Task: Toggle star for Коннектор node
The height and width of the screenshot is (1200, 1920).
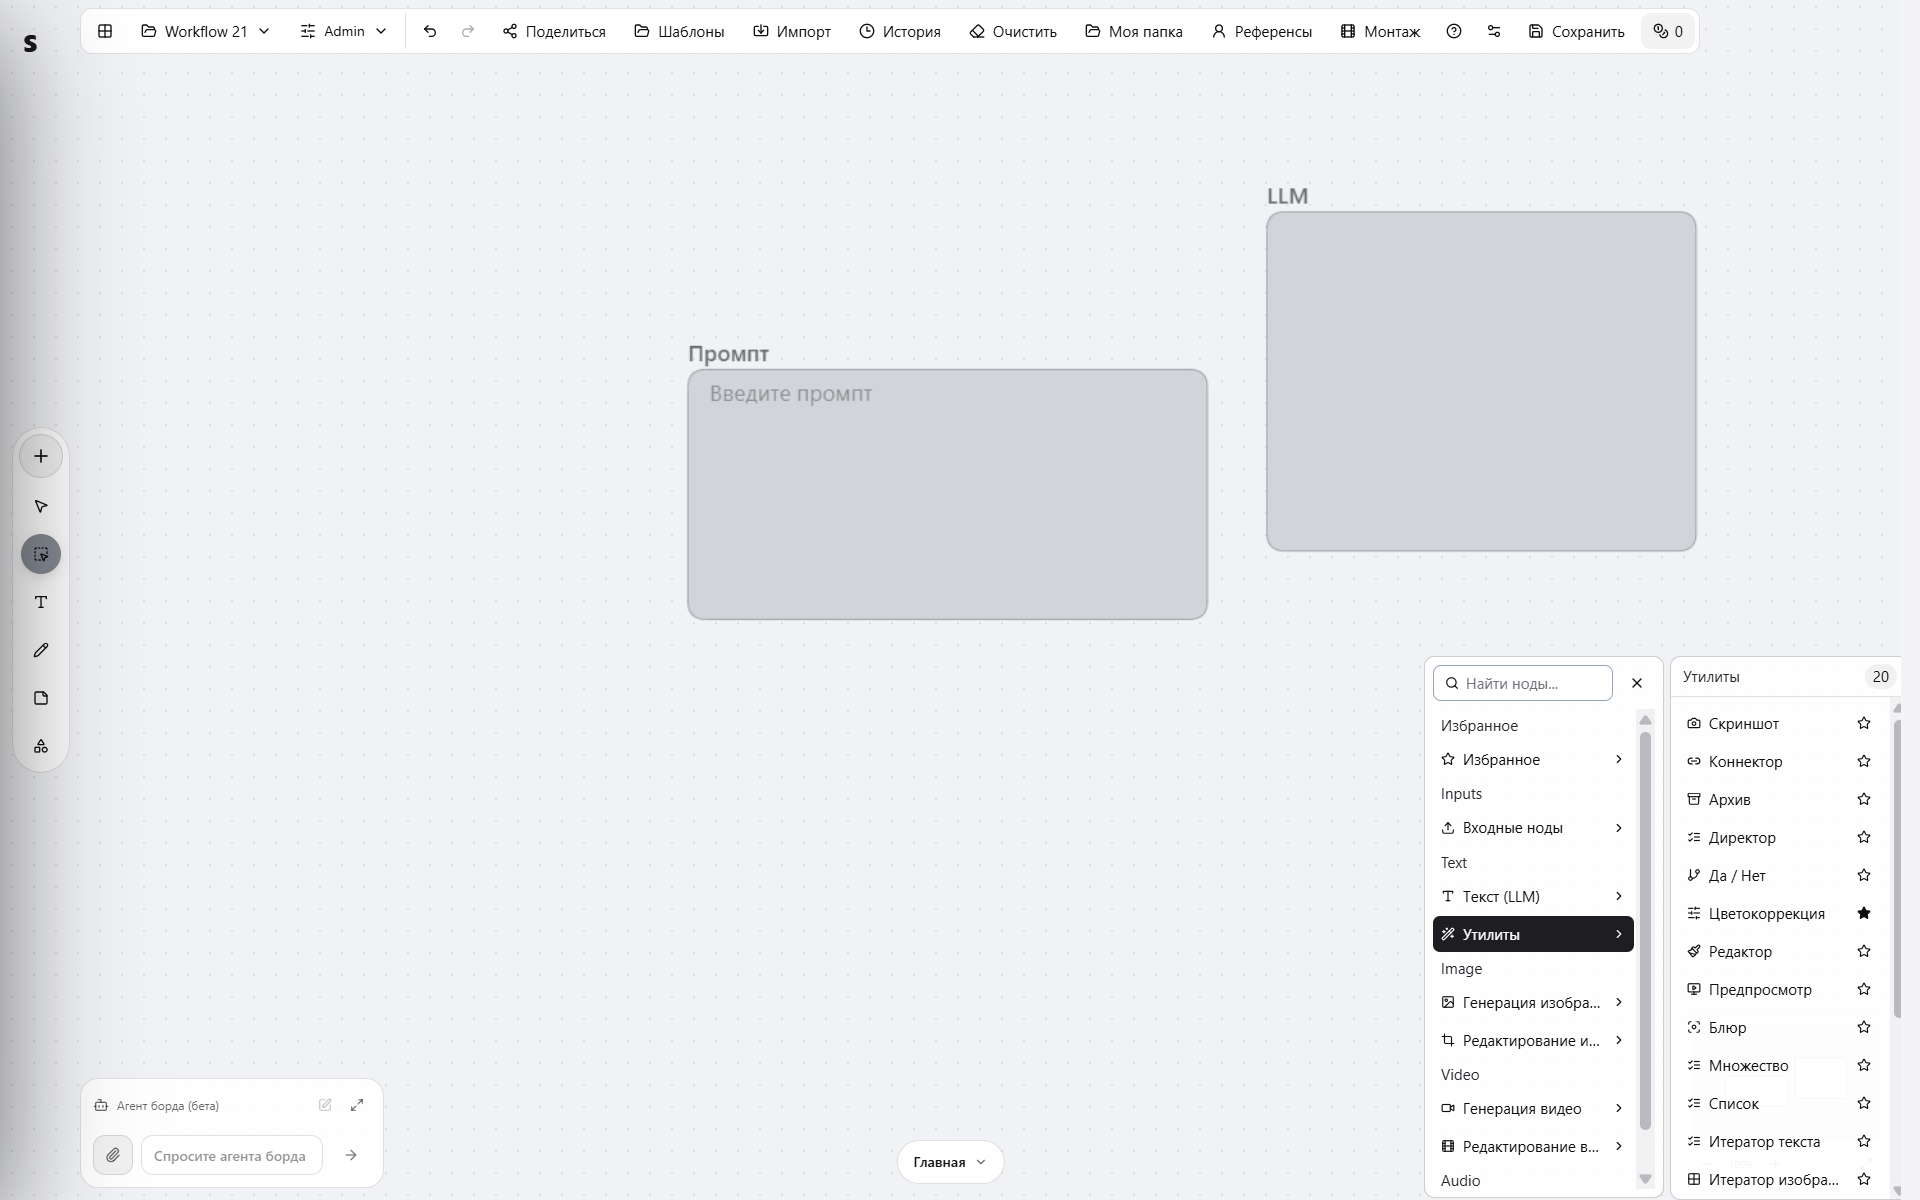Action: 1864,761
